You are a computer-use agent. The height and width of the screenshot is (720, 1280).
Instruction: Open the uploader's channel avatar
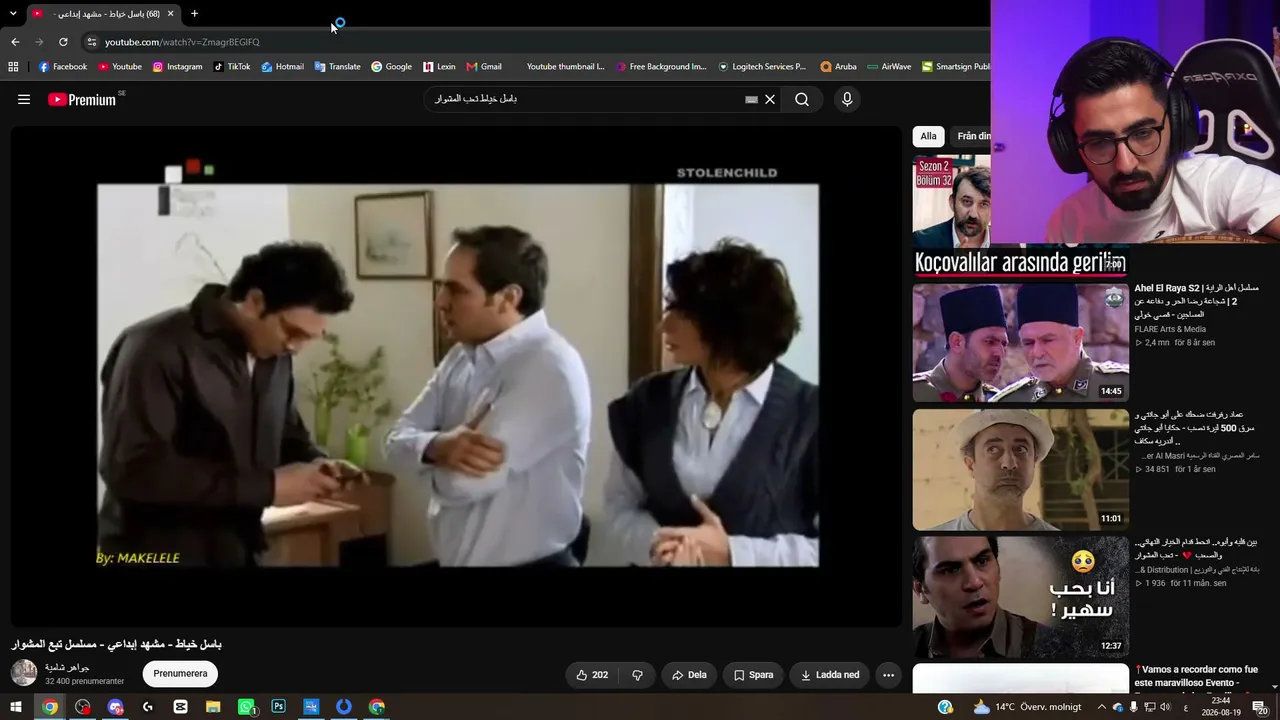point(24,673)
